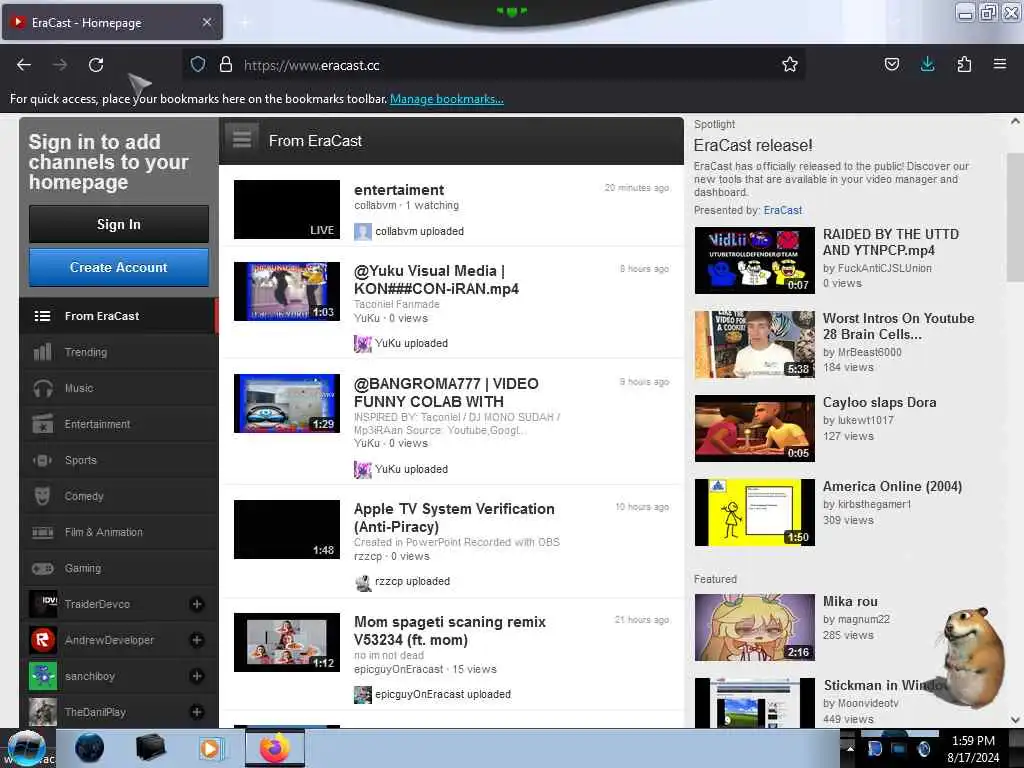Open RAIDED BY THE UTTD thumbnail
The height and width of the screenshot is (768, 1024).
[x=754, y=261]
